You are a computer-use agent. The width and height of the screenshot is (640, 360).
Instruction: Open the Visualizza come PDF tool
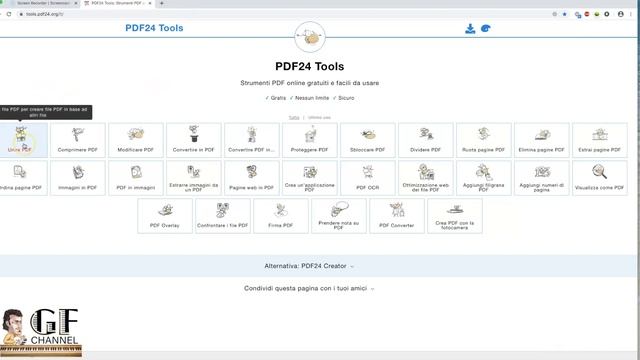(599, 178)
